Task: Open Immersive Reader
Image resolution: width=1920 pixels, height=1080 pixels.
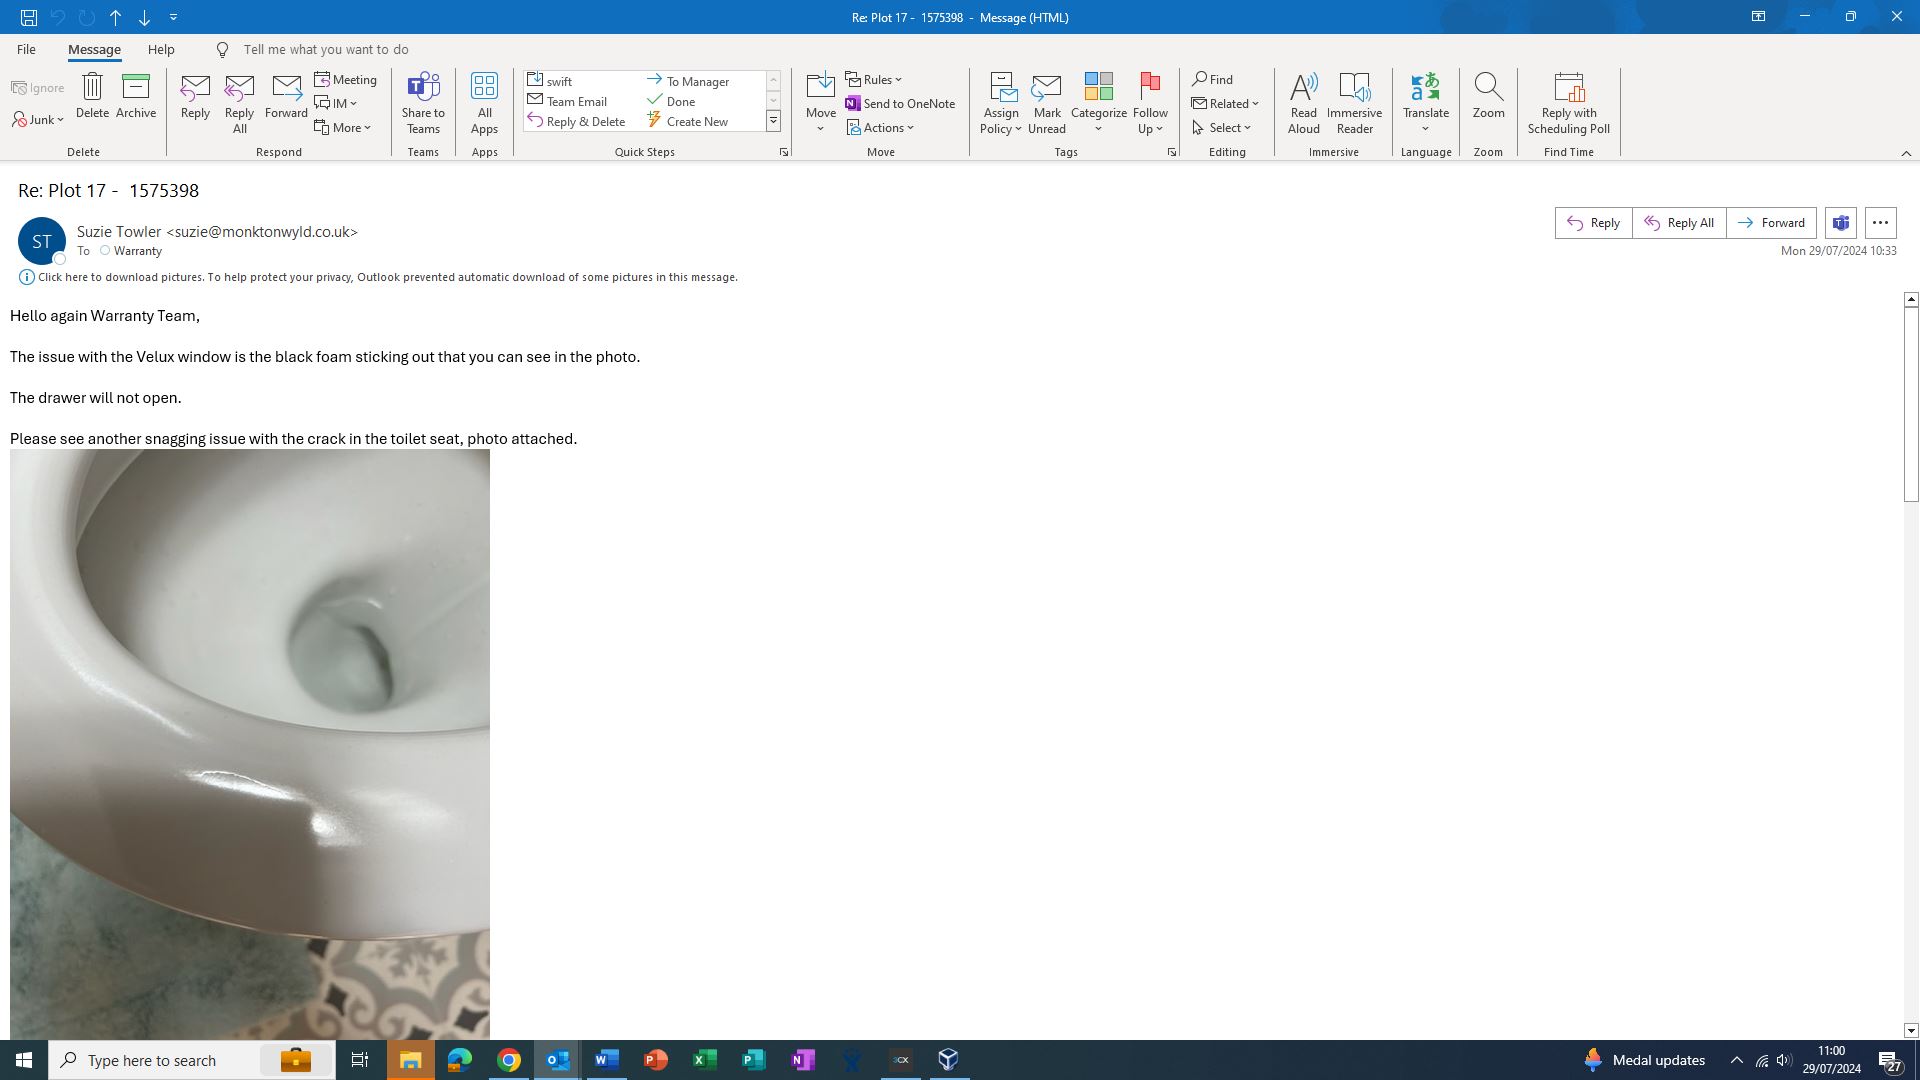Action: click(x=1354, y=88)
